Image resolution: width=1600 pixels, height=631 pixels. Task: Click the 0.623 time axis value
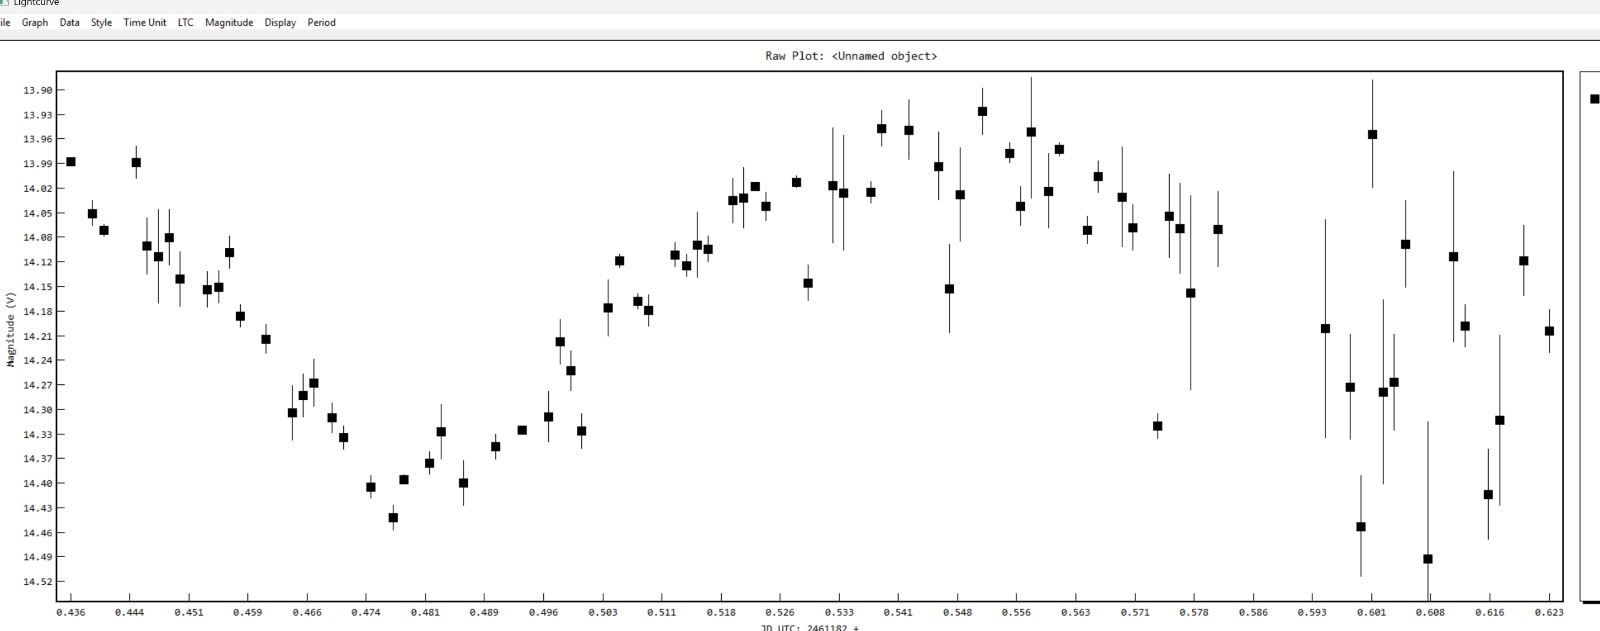tap(1548, 612)
